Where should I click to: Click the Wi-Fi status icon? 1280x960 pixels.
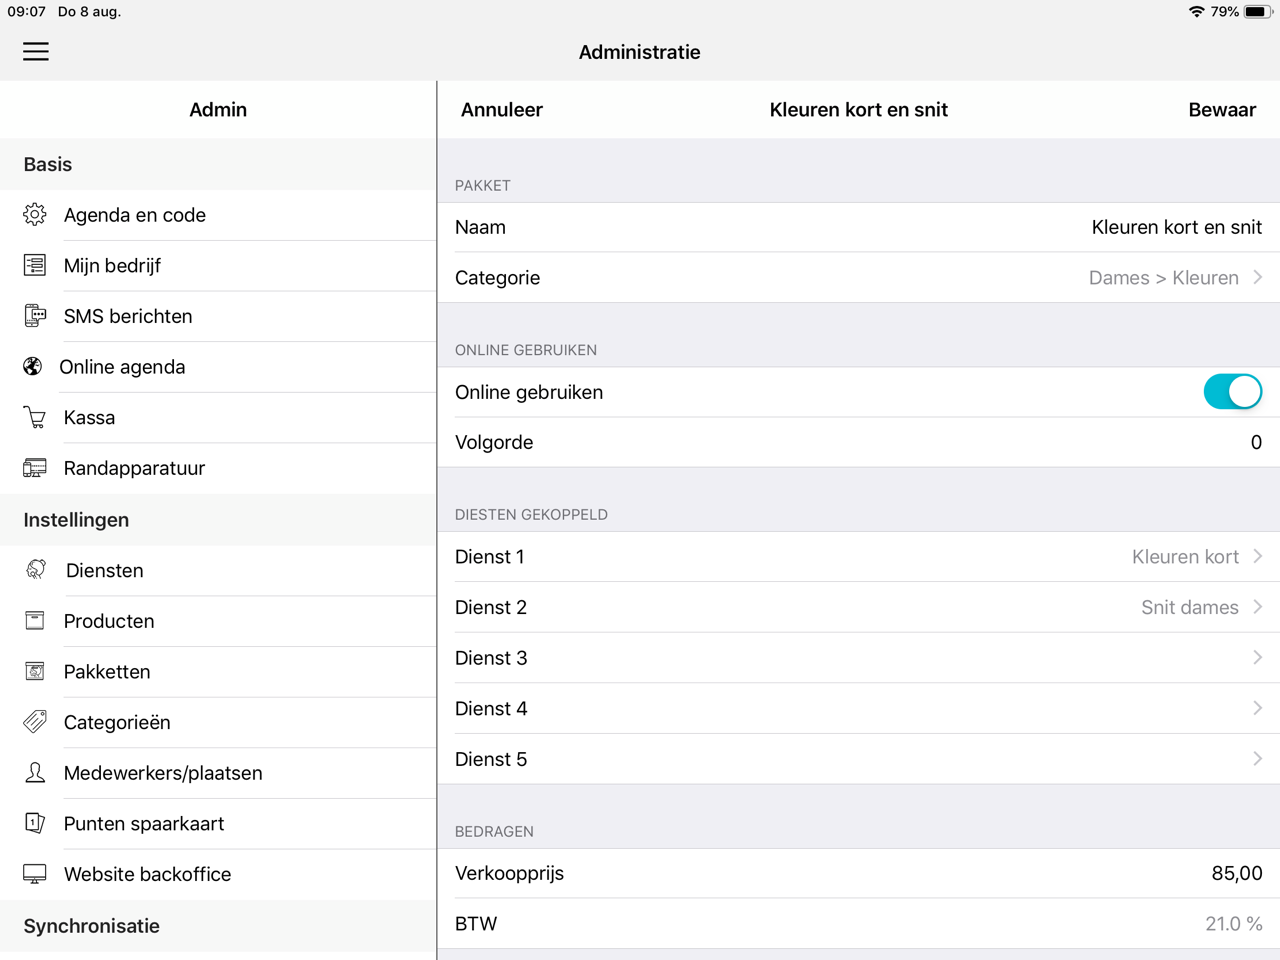tap(1196, 12)
